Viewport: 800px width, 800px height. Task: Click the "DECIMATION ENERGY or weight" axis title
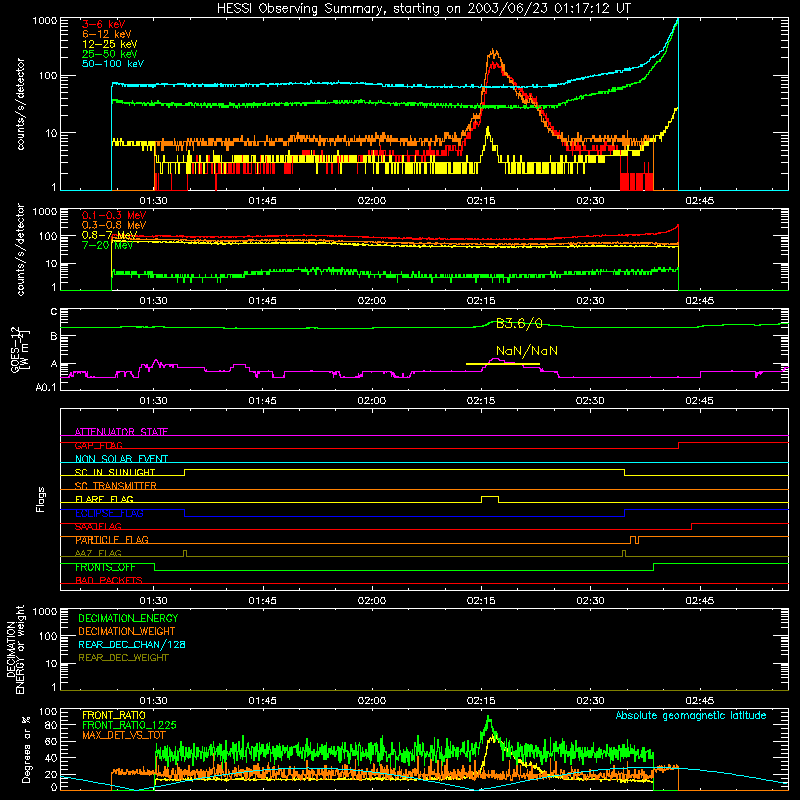(x=15, y=649)
